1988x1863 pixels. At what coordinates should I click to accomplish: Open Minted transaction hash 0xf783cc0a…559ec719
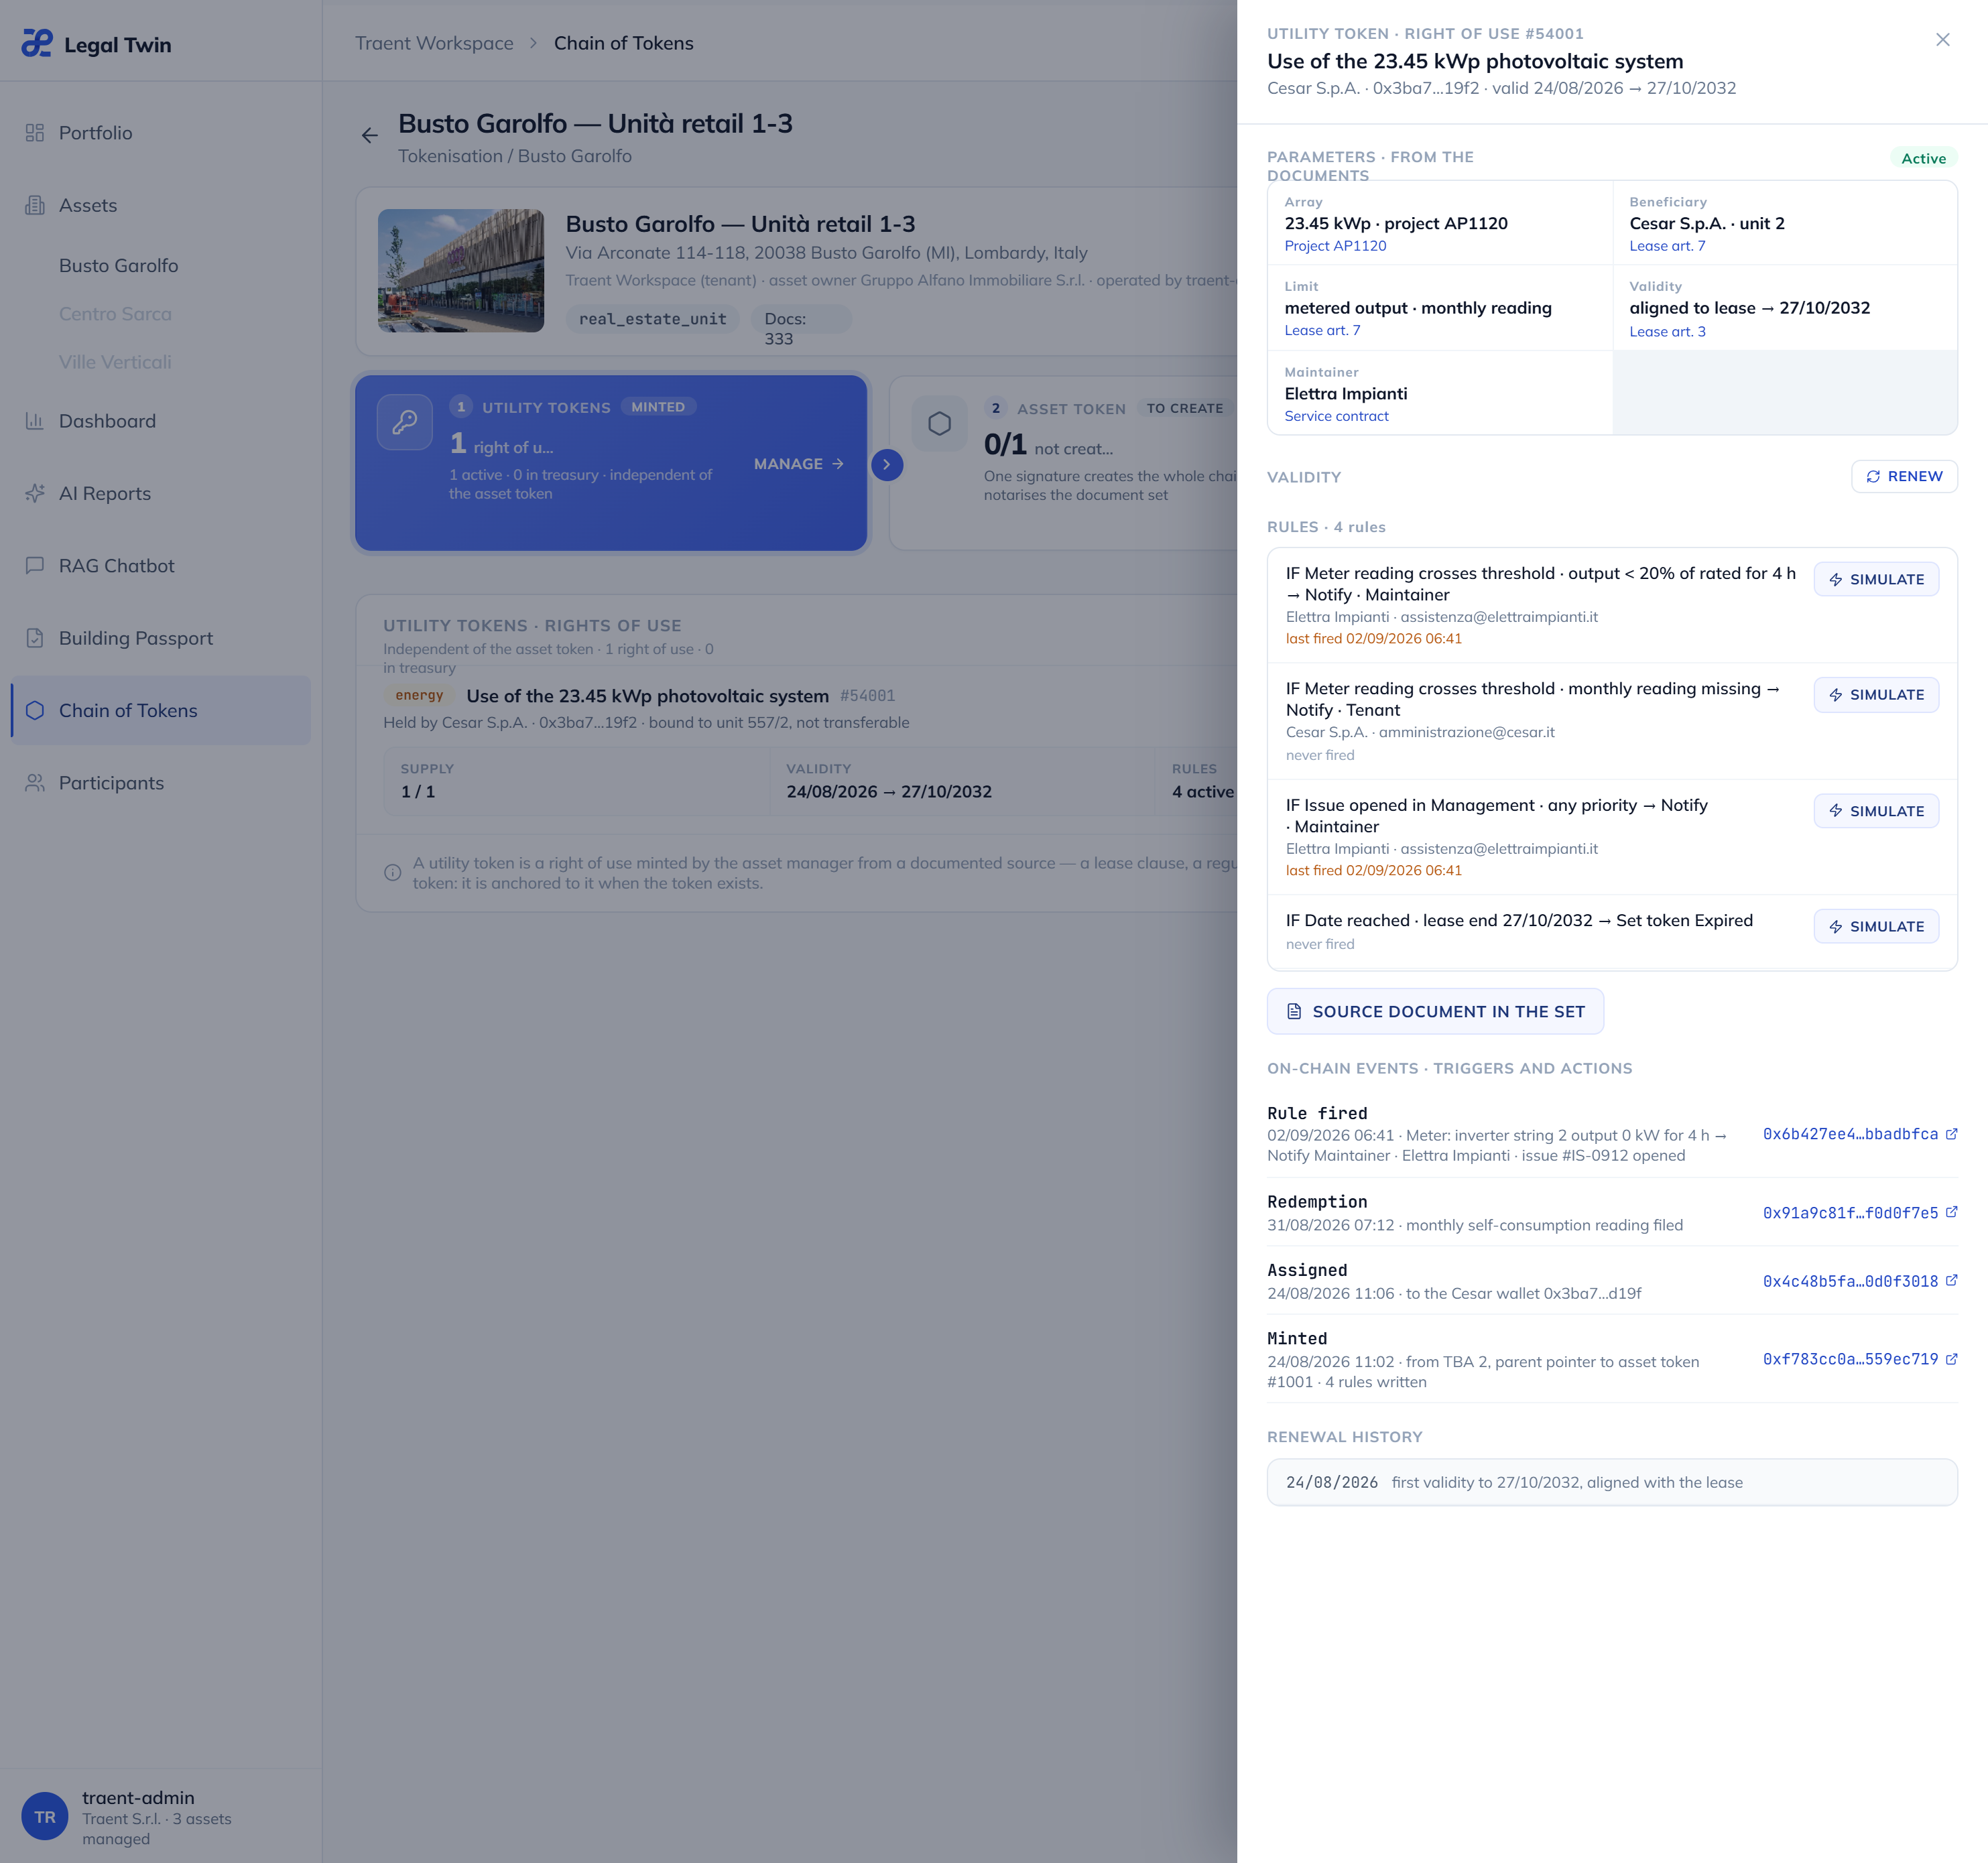pyautogui.click(x=1850, y=1359)
